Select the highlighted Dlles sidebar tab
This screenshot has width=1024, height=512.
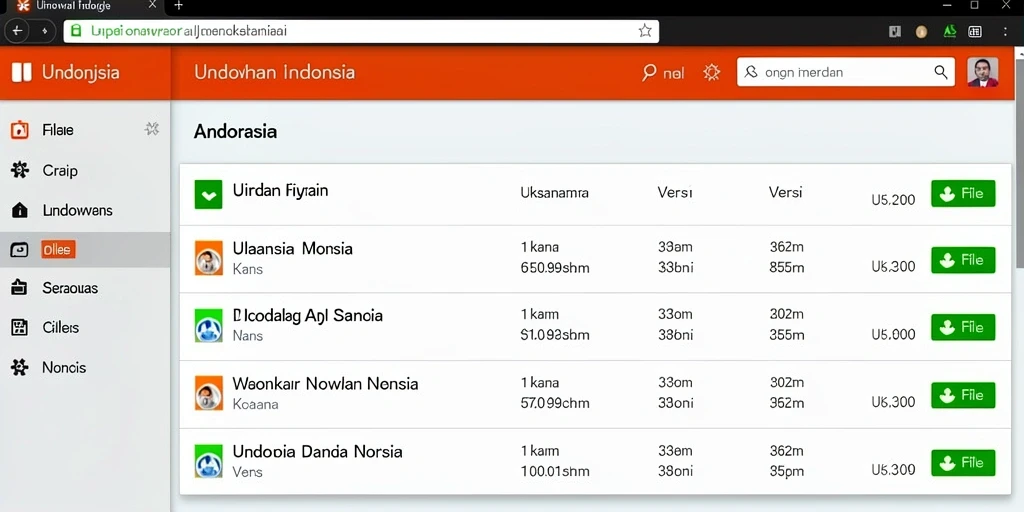tap(58, 249)
